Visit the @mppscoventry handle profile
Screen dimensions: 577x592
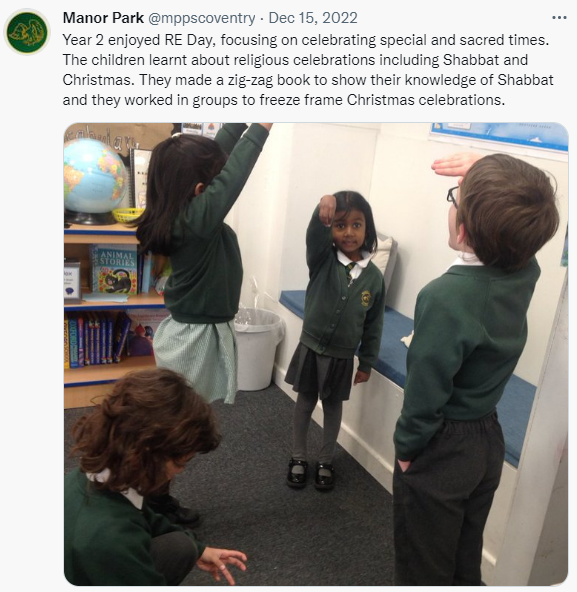click(201, 18)
